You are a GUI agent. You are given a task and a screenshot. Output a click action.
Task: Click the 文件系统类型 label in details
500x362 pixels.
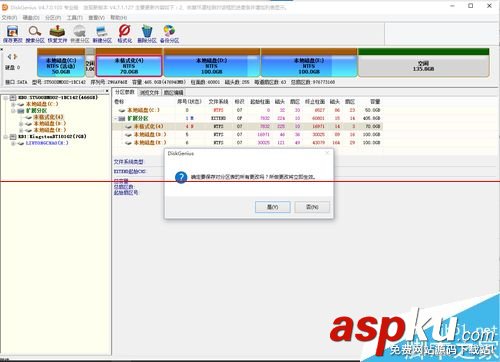[128, 162]
